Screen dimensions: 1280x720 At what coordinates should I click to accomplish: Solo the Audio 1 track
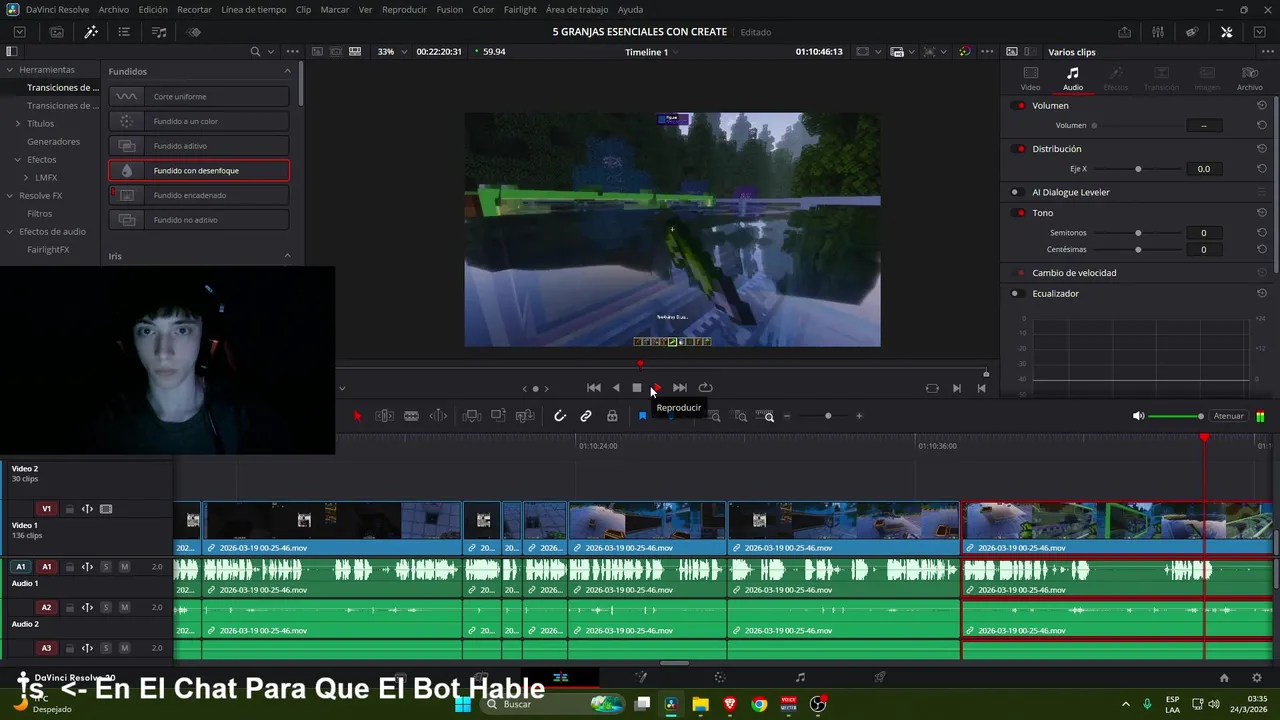(106, 567)
